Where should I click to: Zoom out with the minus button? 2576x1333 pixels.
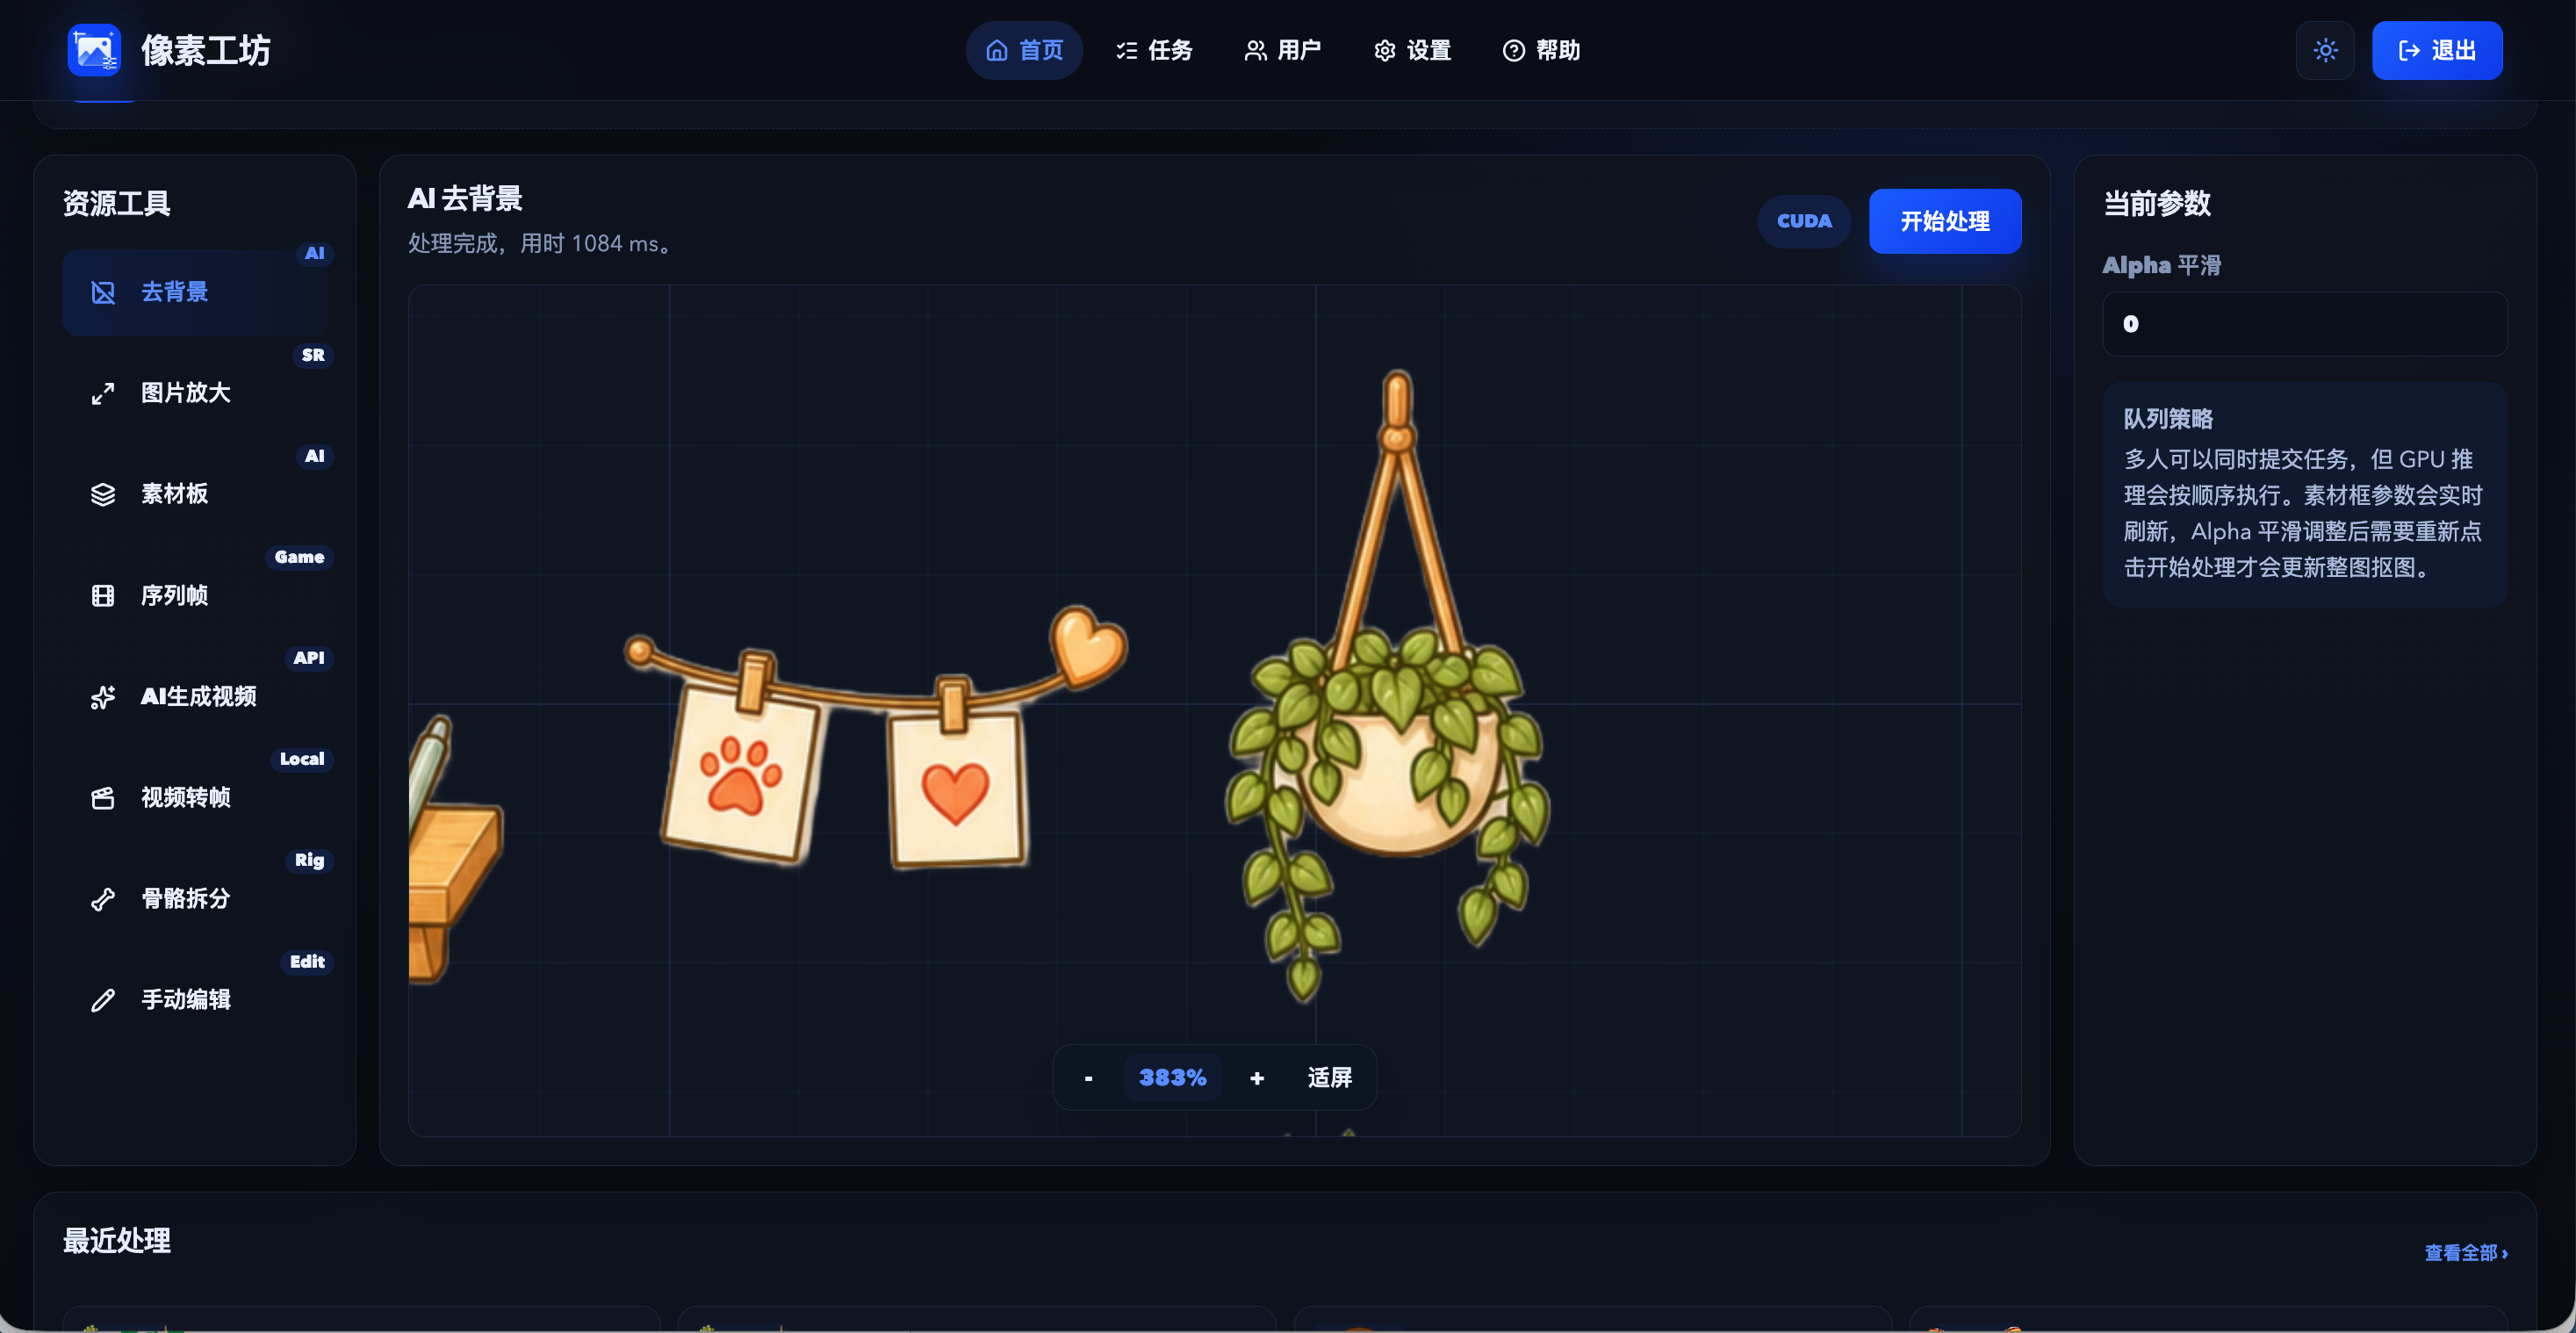(x=1088, y=1078)
